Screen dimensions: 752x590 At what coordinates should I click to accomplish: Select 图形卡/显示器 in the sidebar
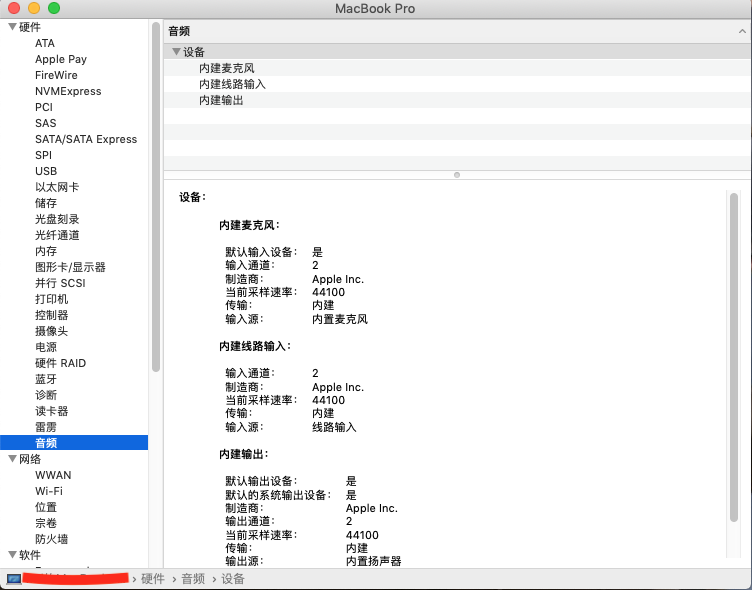point(70,267)
